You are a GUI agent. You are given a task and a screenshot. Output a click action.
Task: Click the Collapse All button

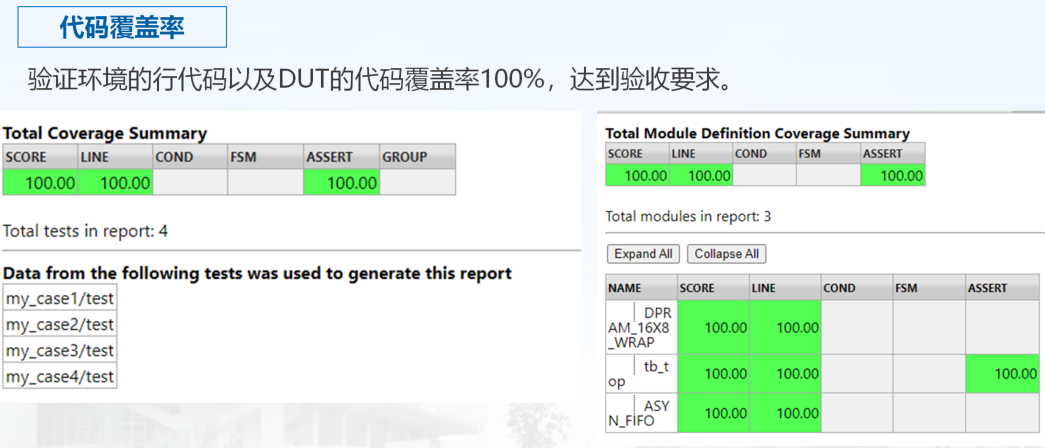(x=727, y=254)
